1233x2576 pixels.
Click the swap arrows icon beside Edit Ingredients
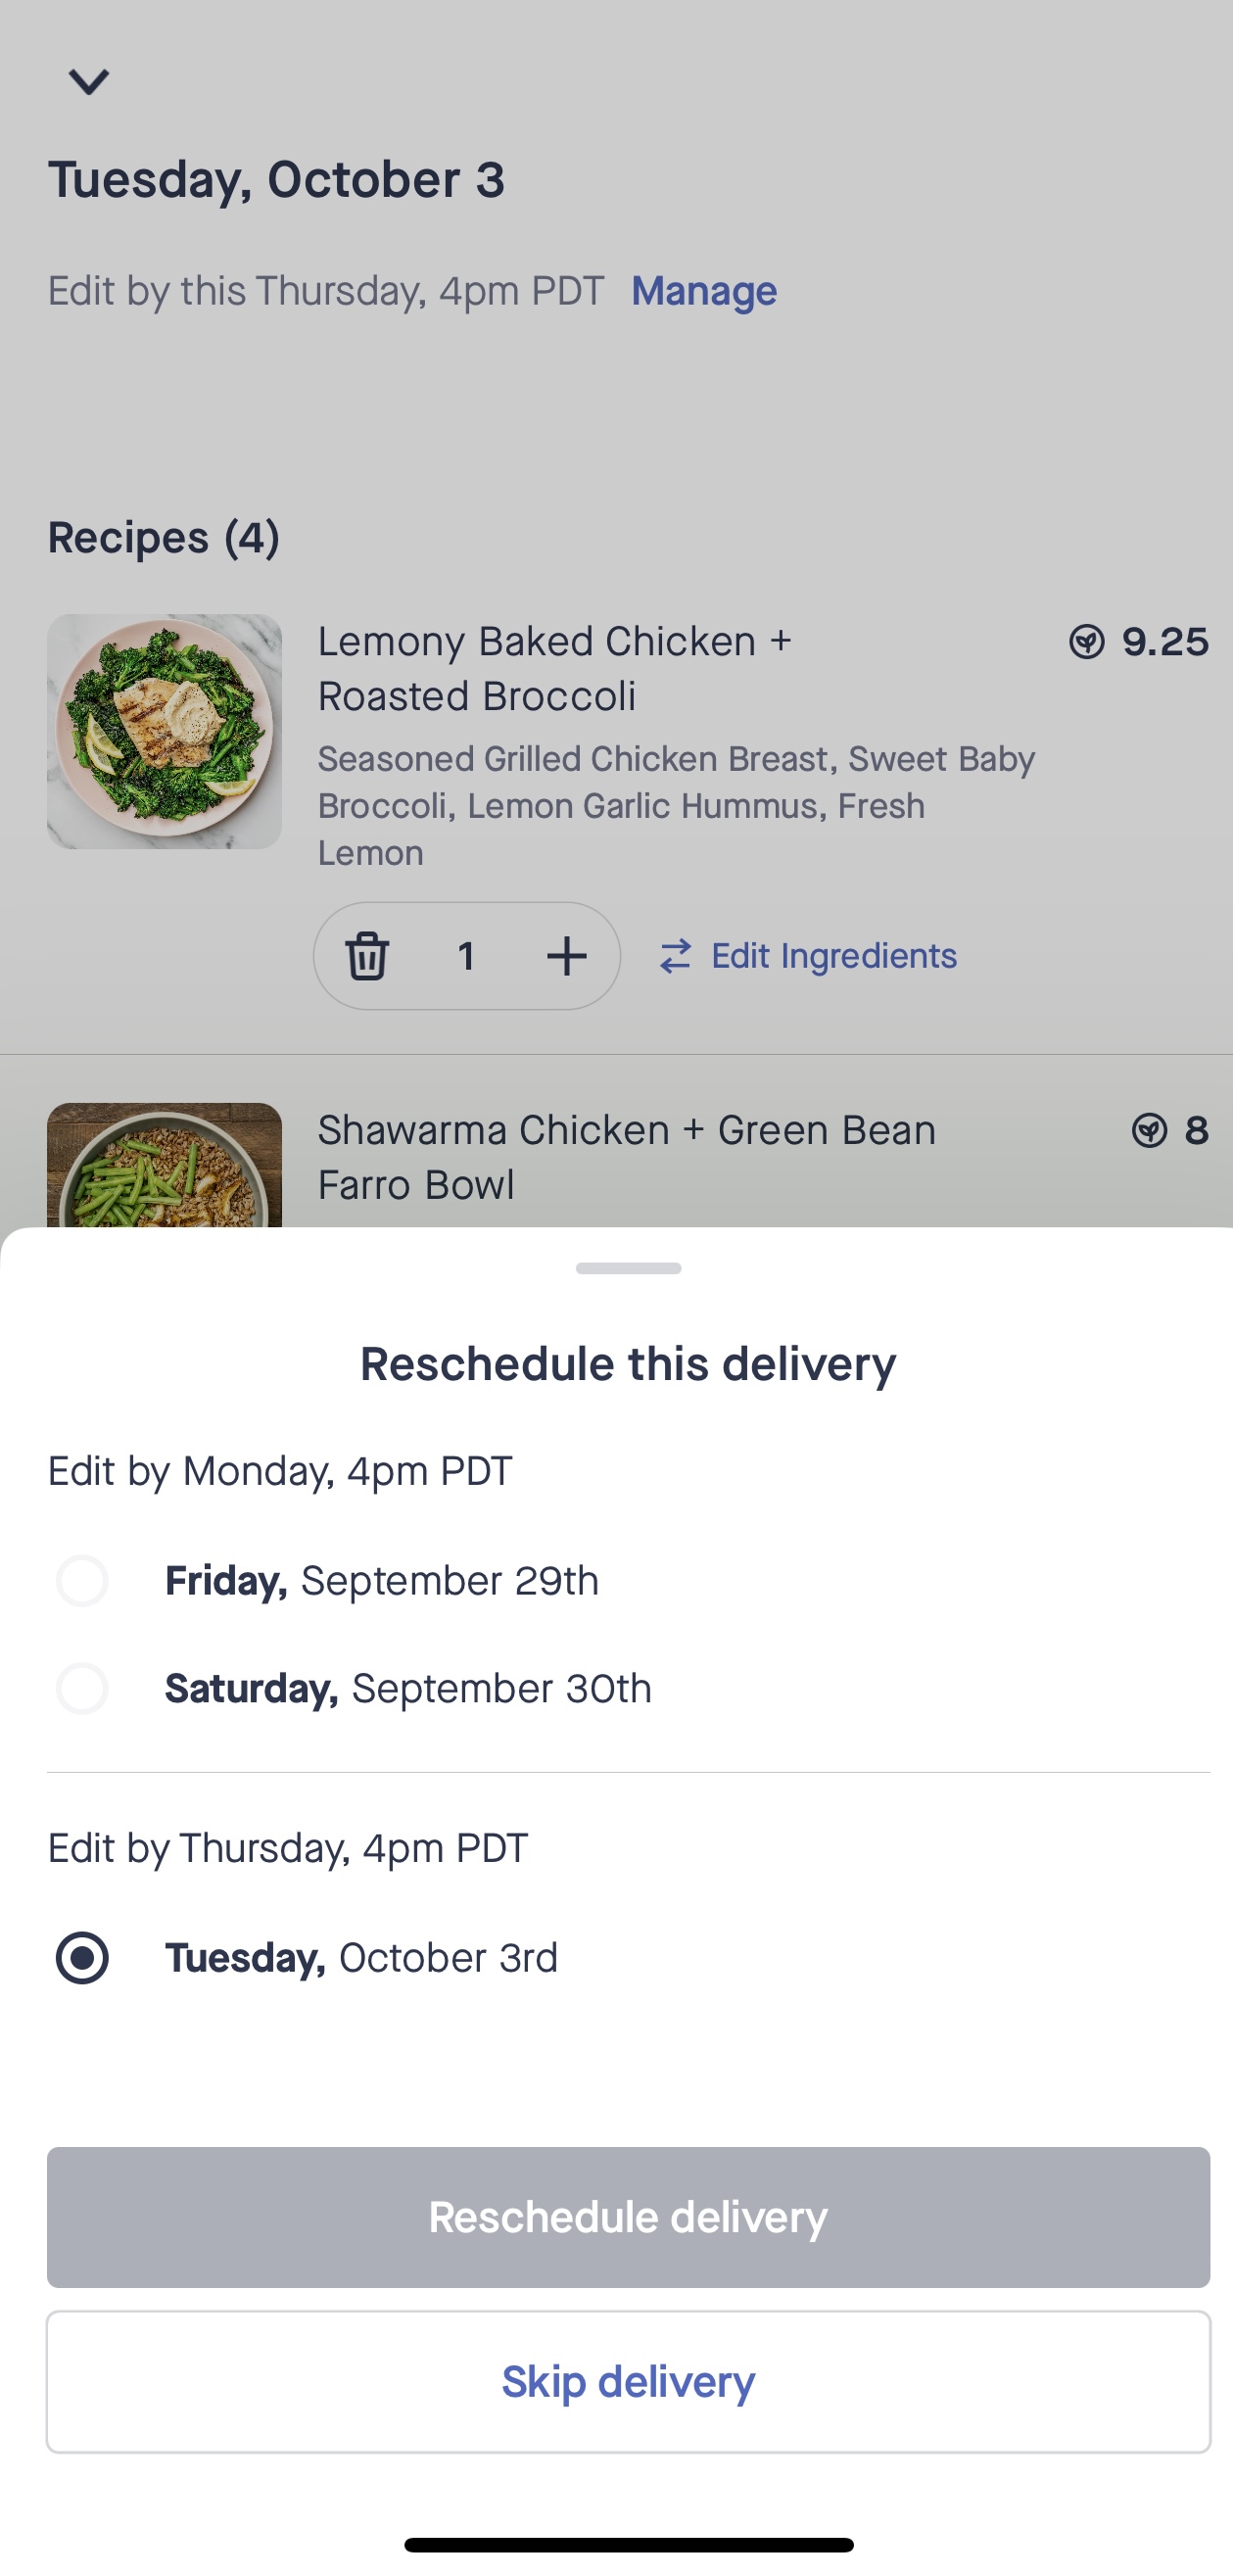[x=676, y=956]
